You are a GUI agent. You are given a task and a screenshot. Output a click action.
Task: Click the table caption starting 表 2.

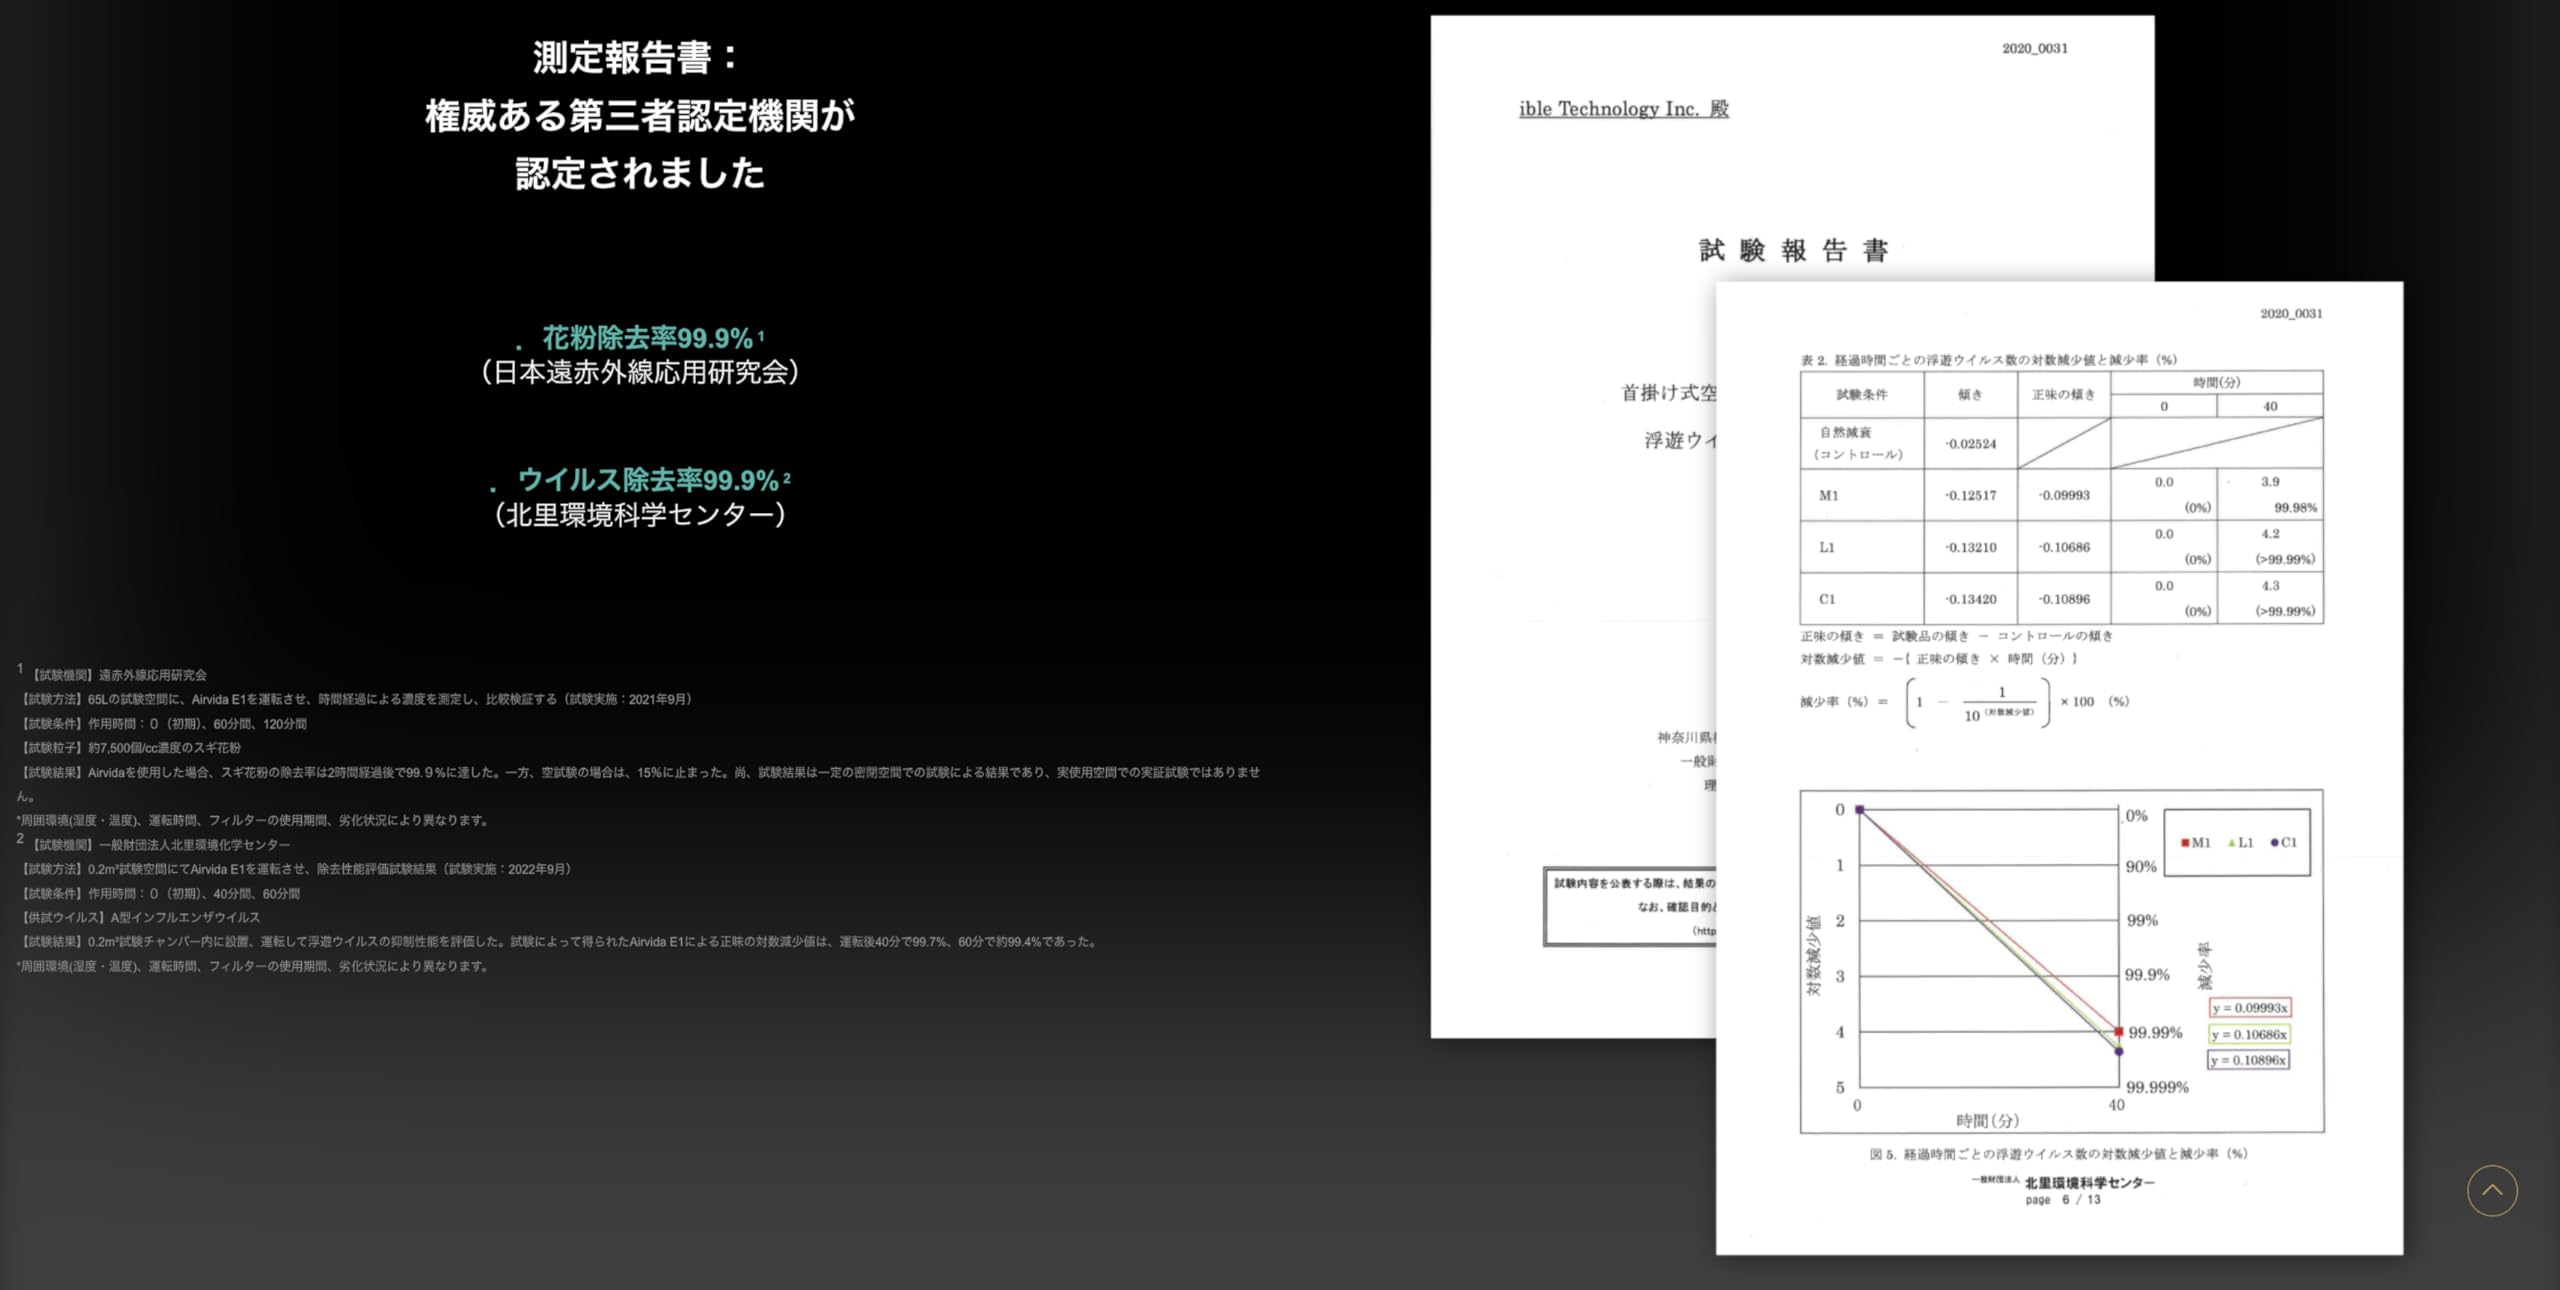[x=1989, y=360]
